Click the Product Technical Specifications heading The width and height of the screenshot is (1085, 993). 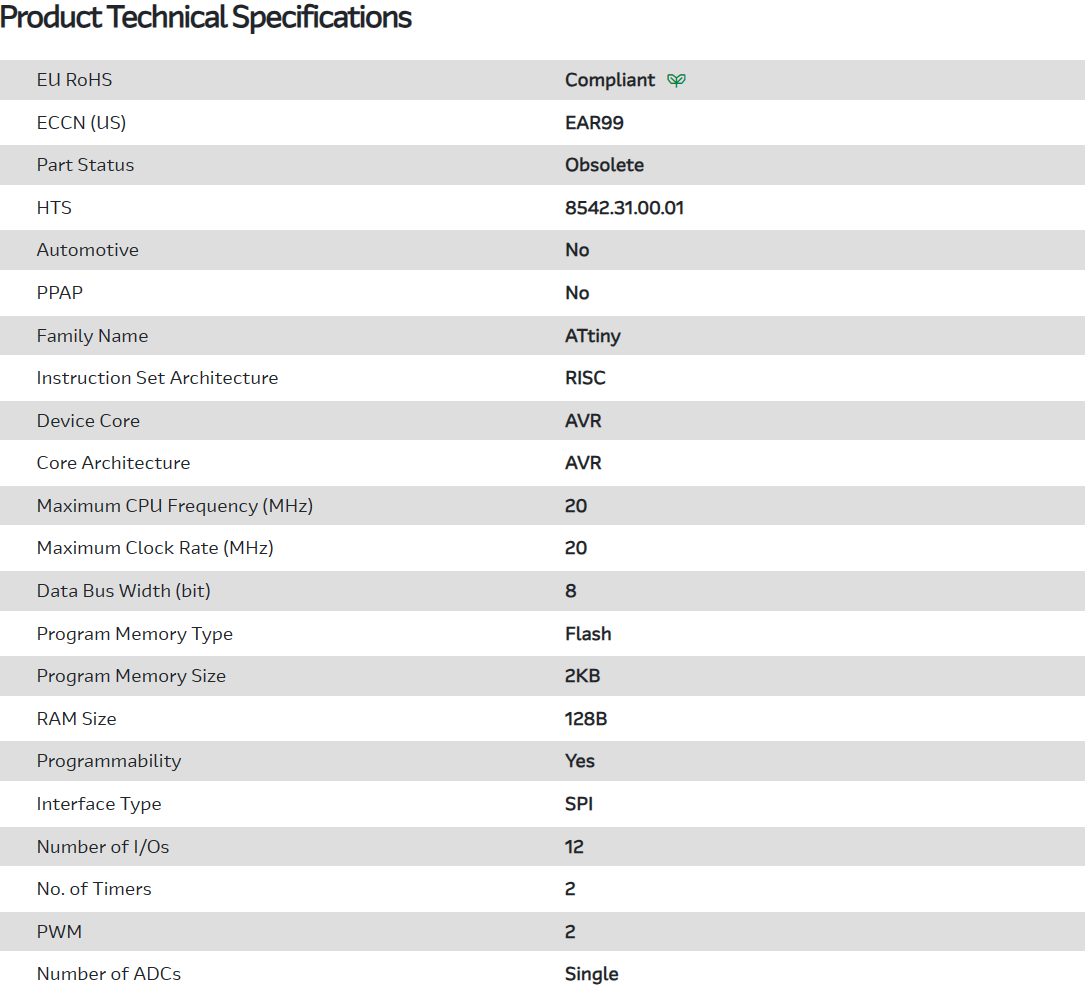pyautogui.click(x=206, y=17)
